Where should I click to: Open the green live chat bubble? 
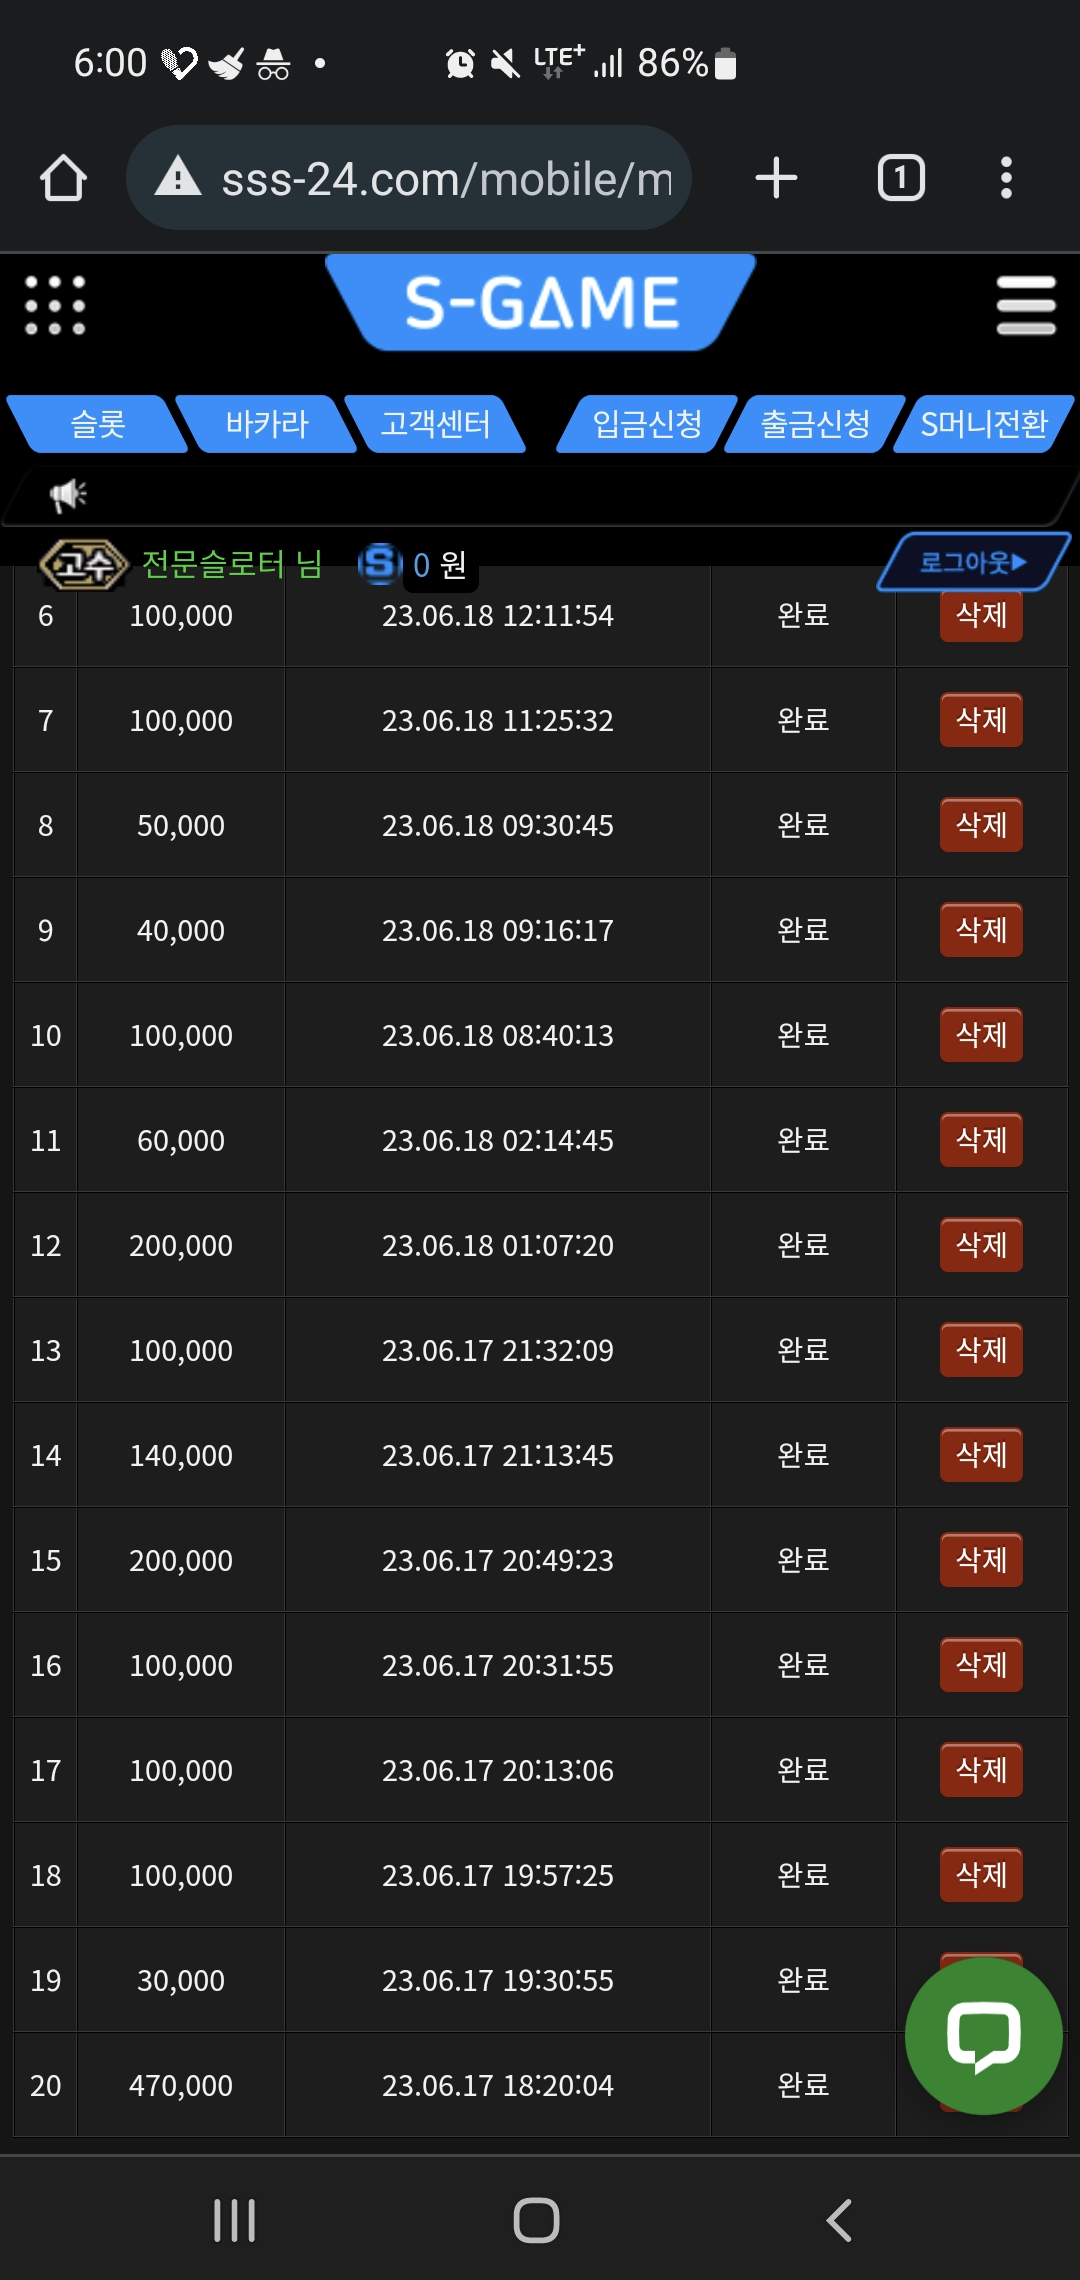pos(983,2035)
